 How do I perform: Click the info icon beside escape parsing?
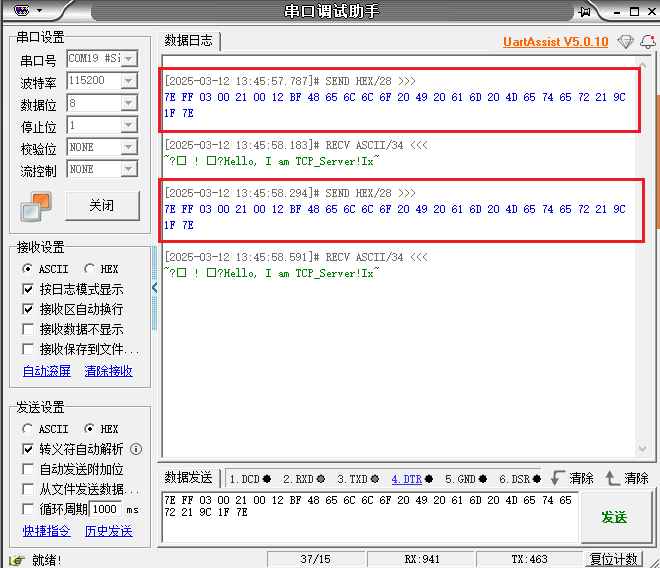click(136, 449)
